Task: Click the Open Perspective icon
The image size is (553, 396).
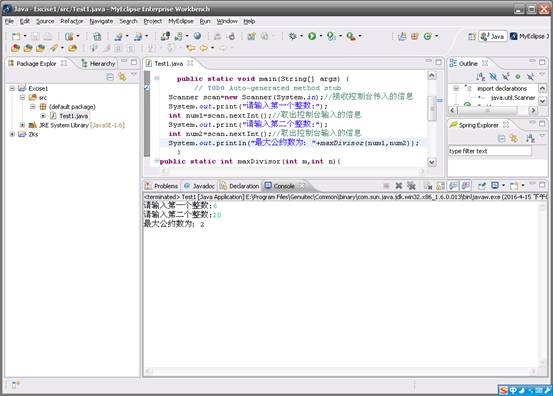Action: click(472, 36)
